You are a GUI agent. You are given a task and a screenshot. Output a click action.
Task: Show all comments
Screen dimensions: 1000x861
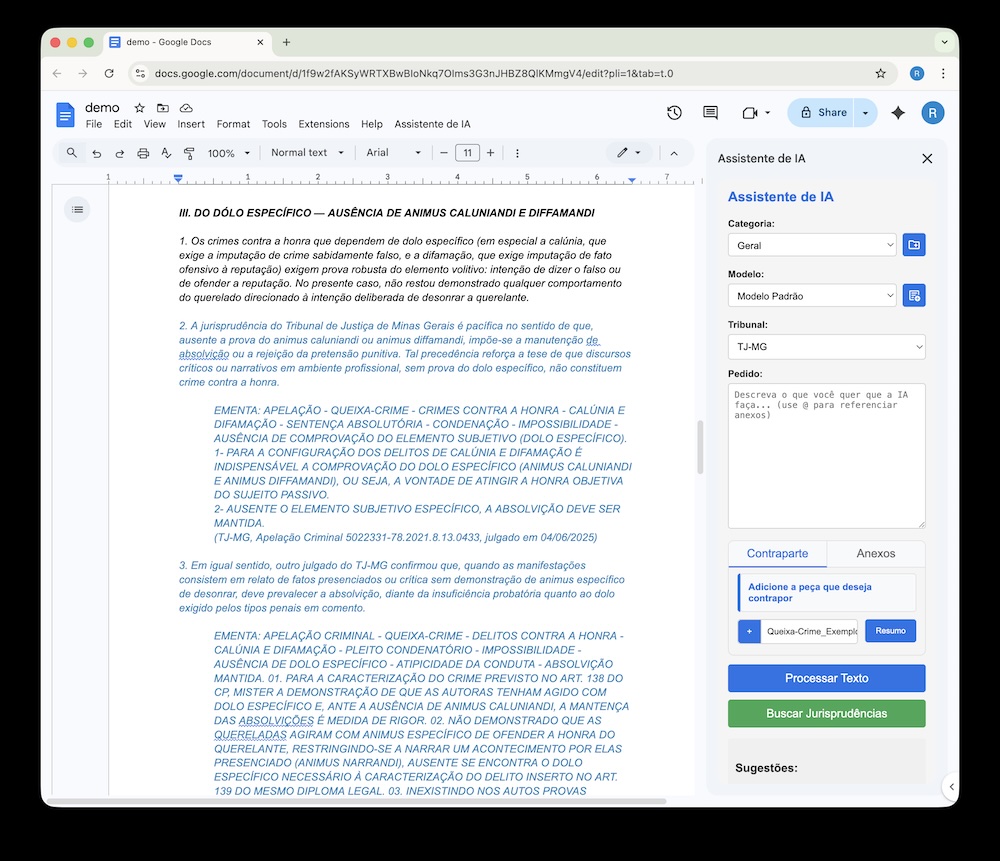click(x=710, y=113)
